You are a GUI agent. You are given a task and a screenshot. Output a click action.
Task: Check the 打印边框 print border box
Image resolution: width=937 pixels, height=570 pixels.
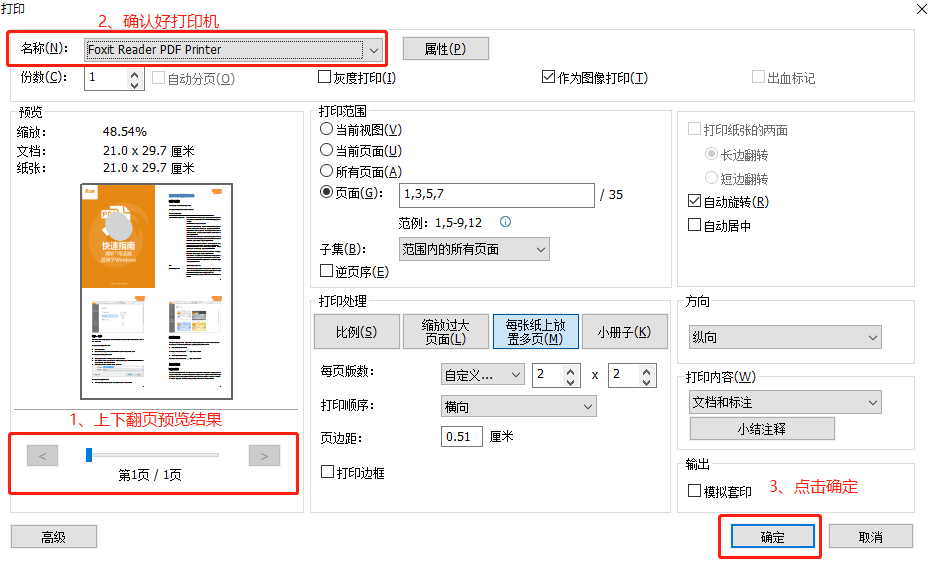click(327, 472)
